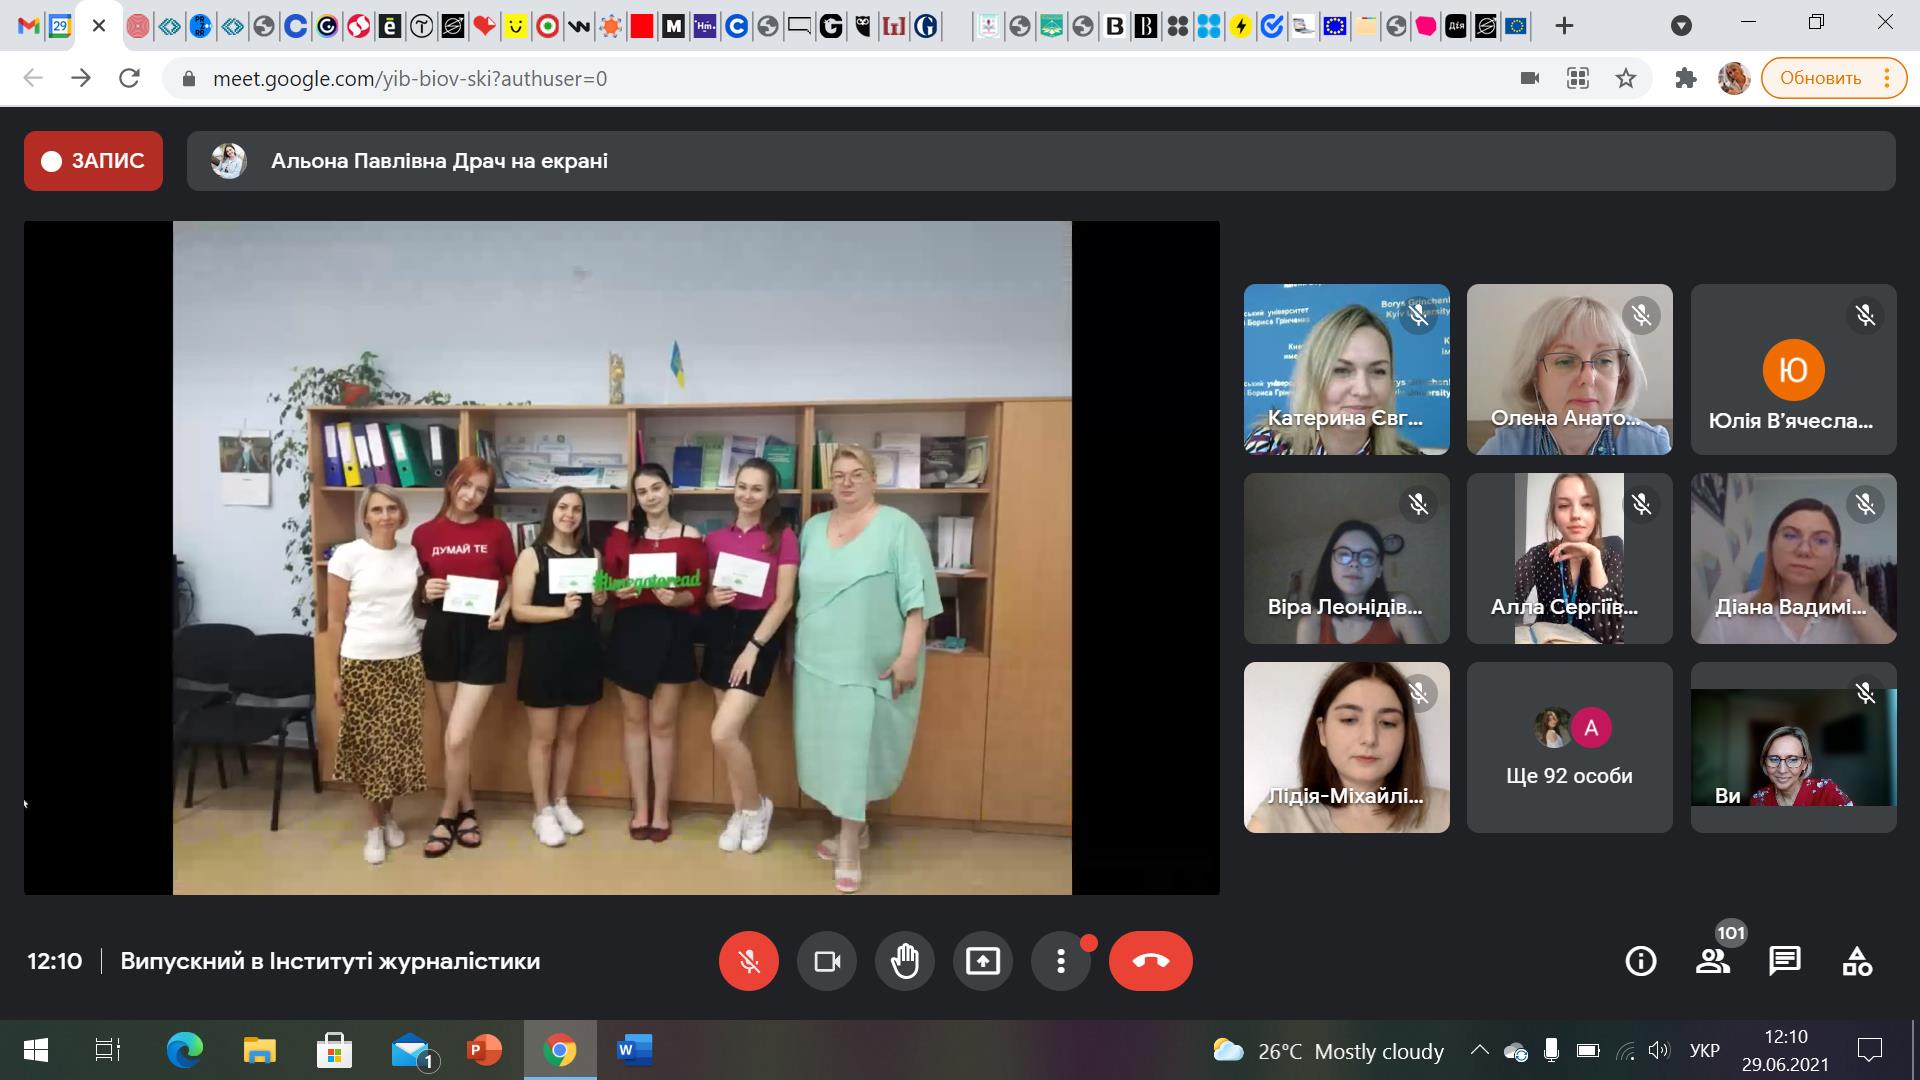The height and width of the screenshot is (1080, 1920).
Task: Switch to the Gmail tab
Action: (28, 26)
